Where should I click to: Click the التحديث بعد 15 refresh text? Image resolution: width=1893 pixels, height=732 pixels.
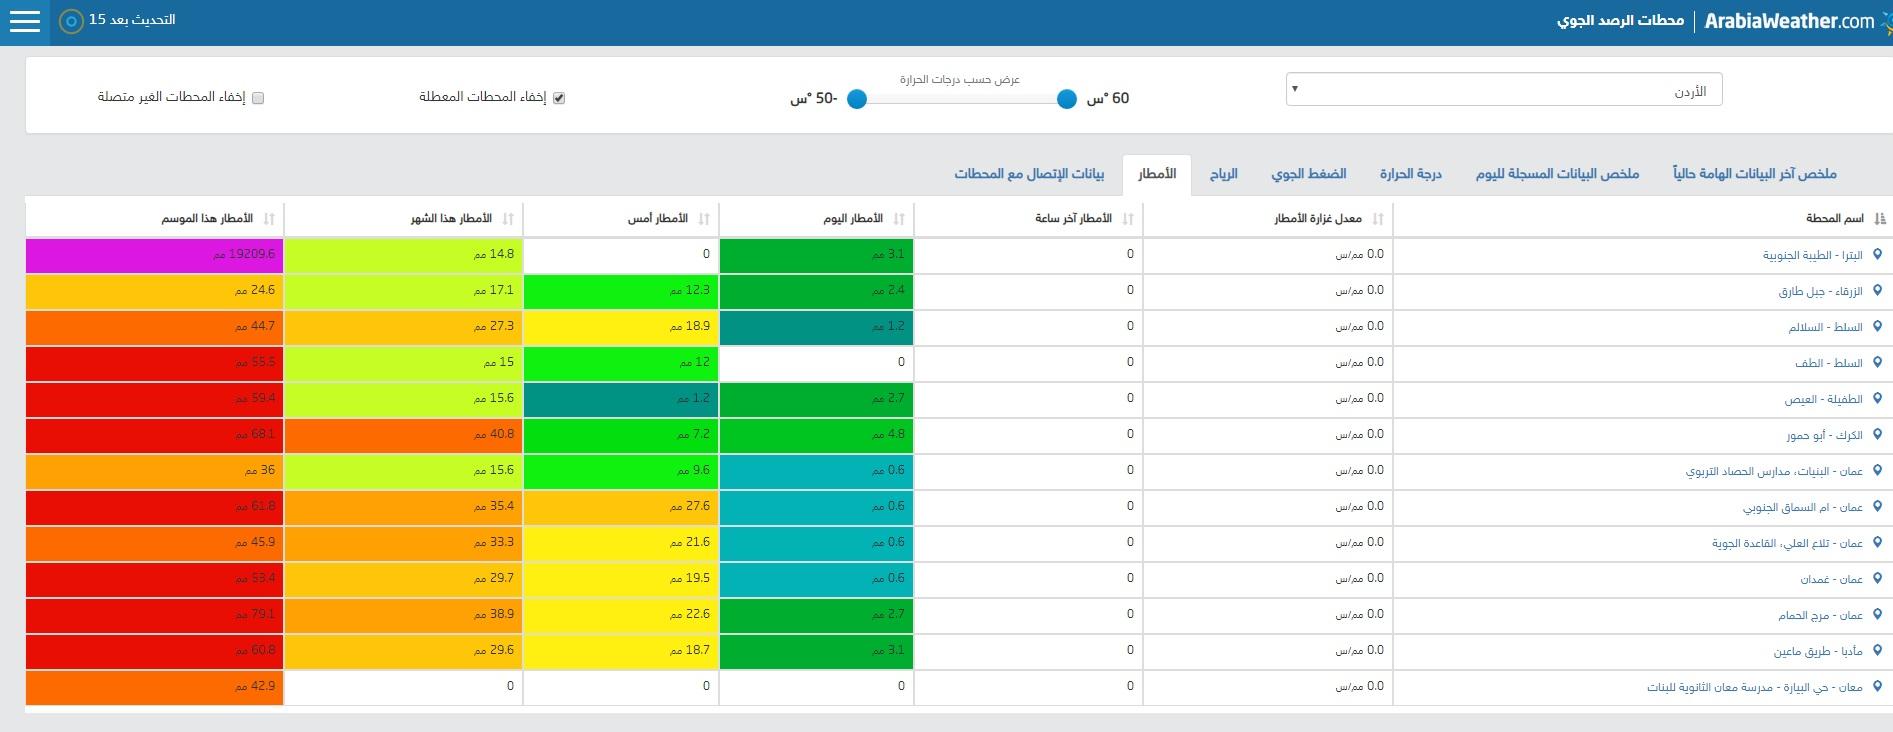click(x=132, y=20)
